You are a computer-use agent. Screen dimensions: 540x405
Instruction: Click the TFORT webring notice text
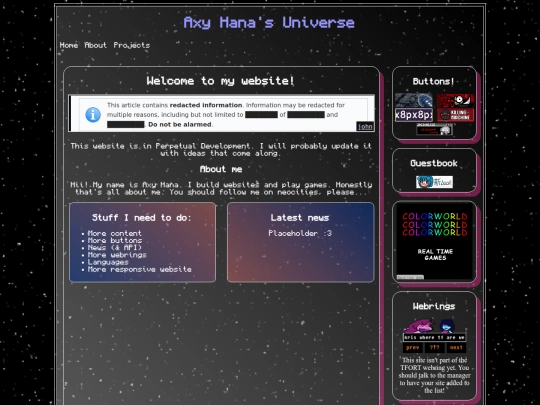tap(435, 375)
